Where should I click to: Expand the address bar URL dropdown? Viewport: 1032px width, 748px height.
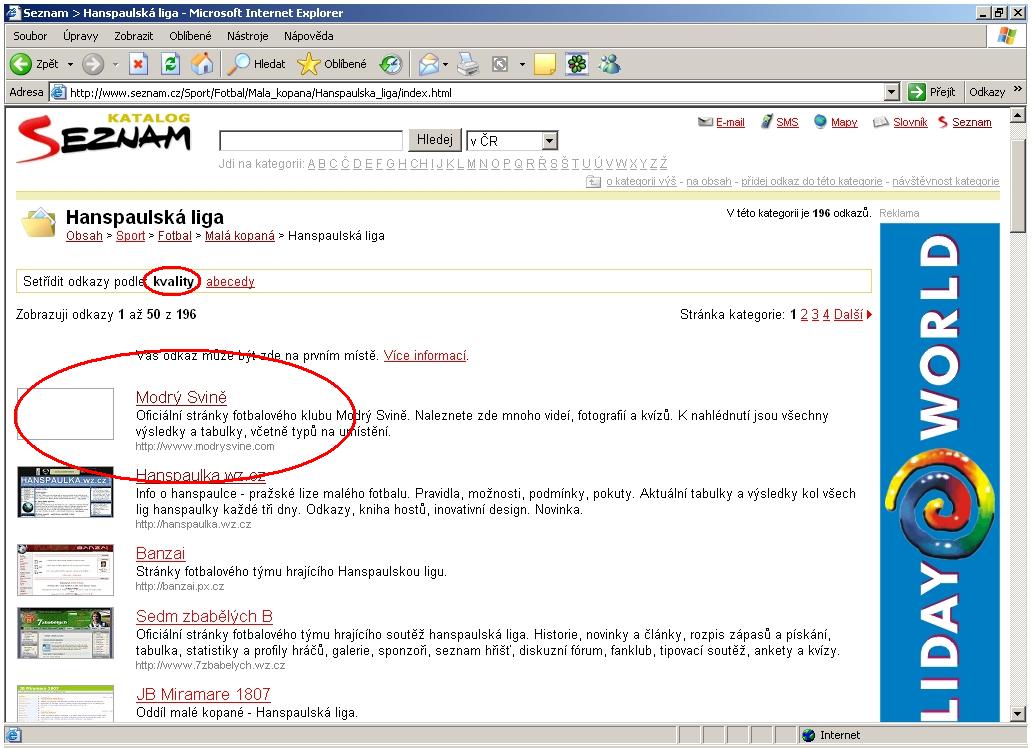tap(892, 92)
